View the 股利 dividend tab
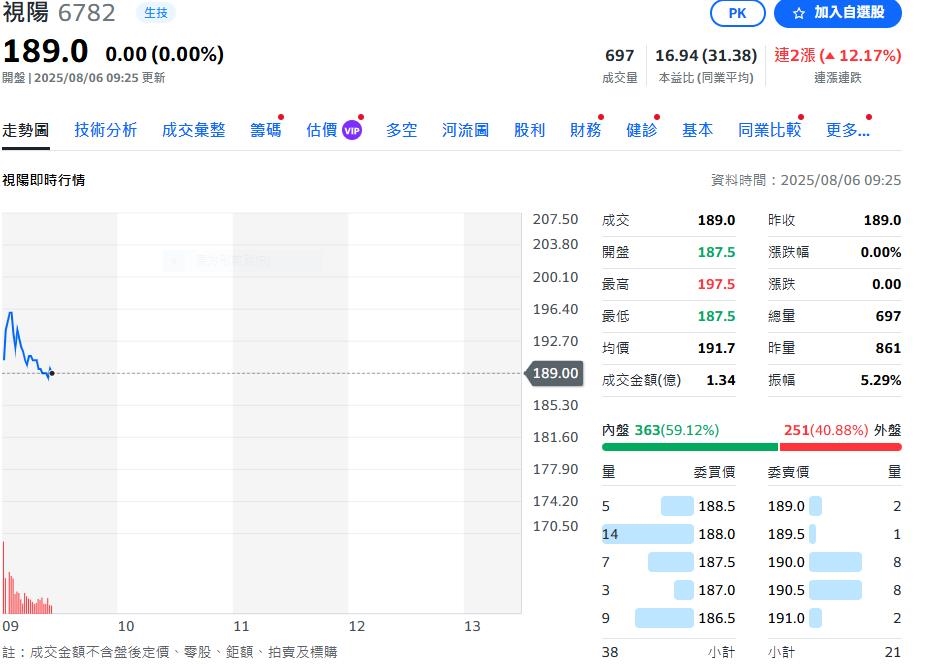Viewport: 925px width, 666px height. pyautogui.click(x=529, y=129)
